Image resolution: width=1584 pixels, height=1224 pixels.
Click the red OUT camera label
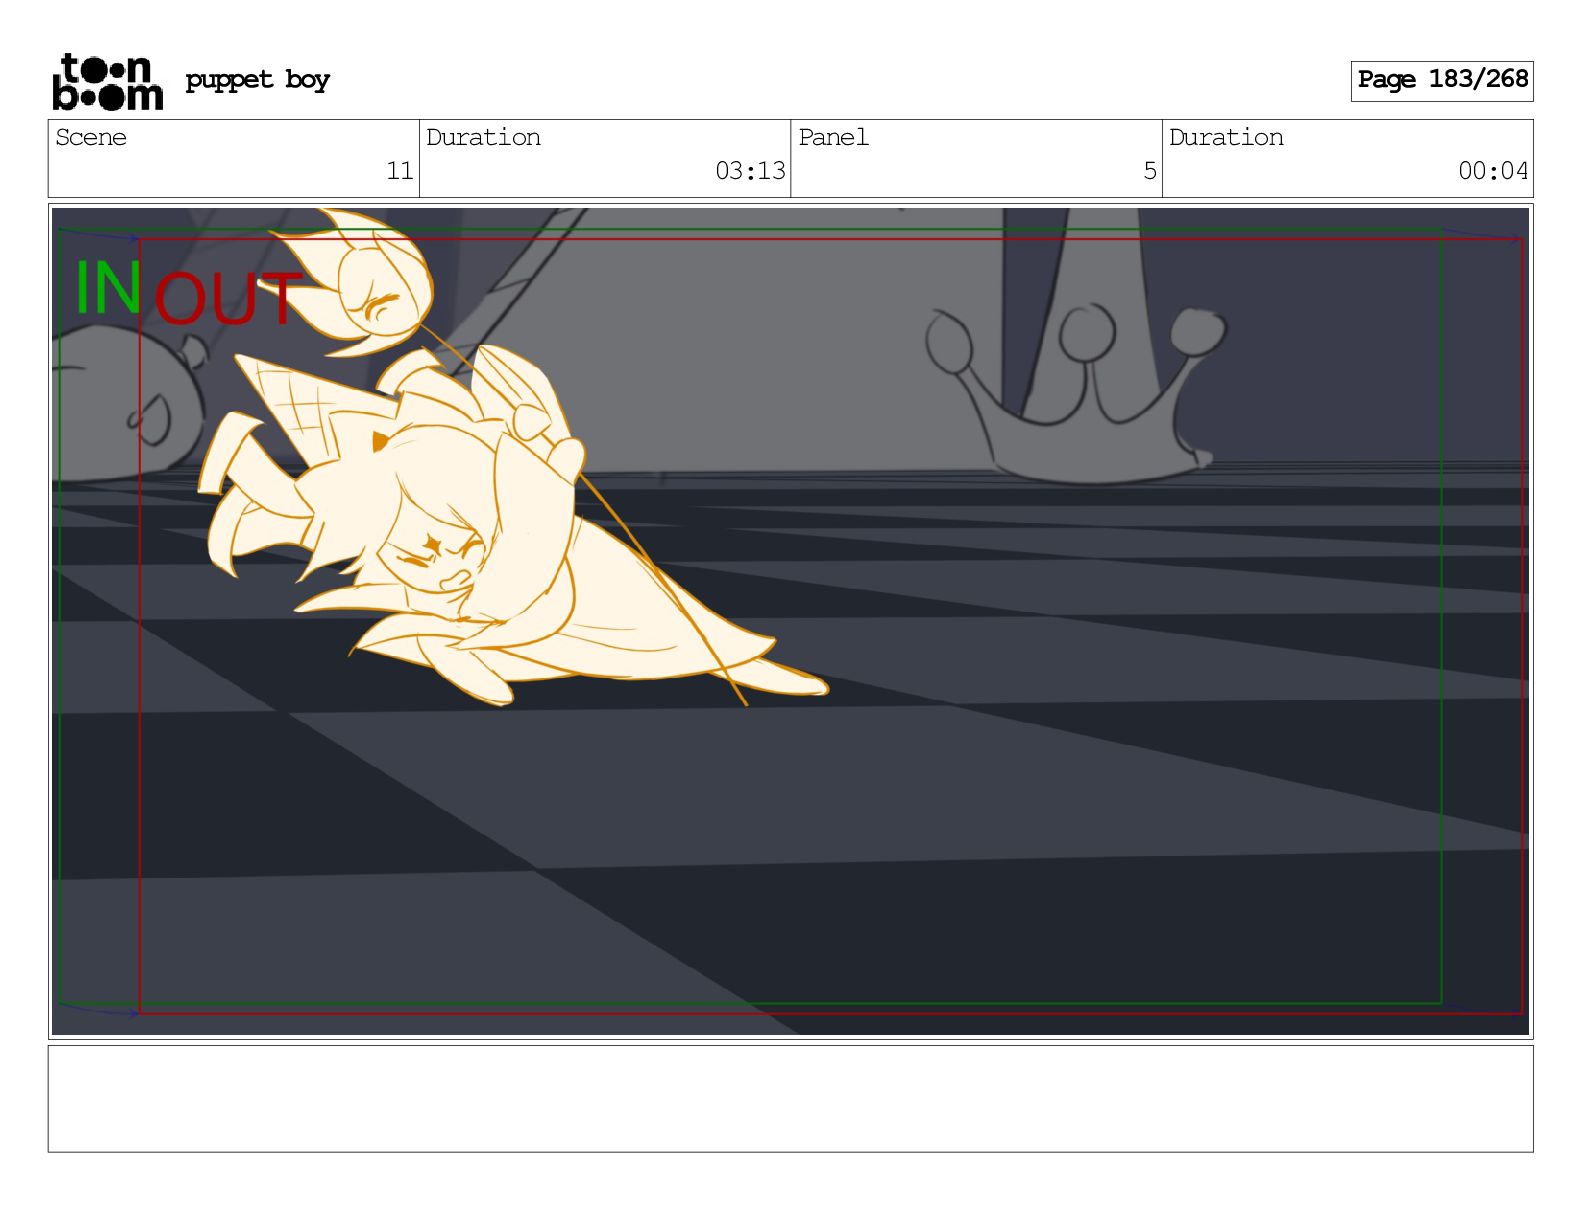[227, 299]
